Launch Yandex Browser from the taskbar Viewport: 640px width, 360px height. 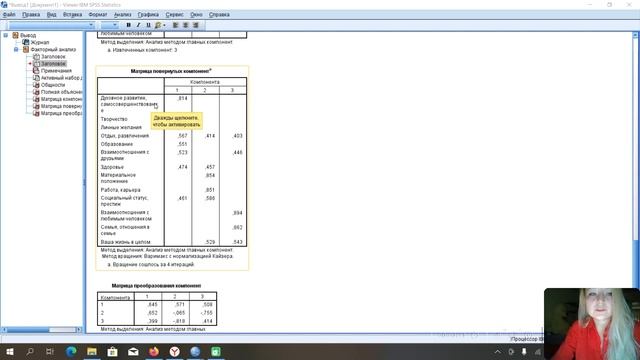pos(175,351)
